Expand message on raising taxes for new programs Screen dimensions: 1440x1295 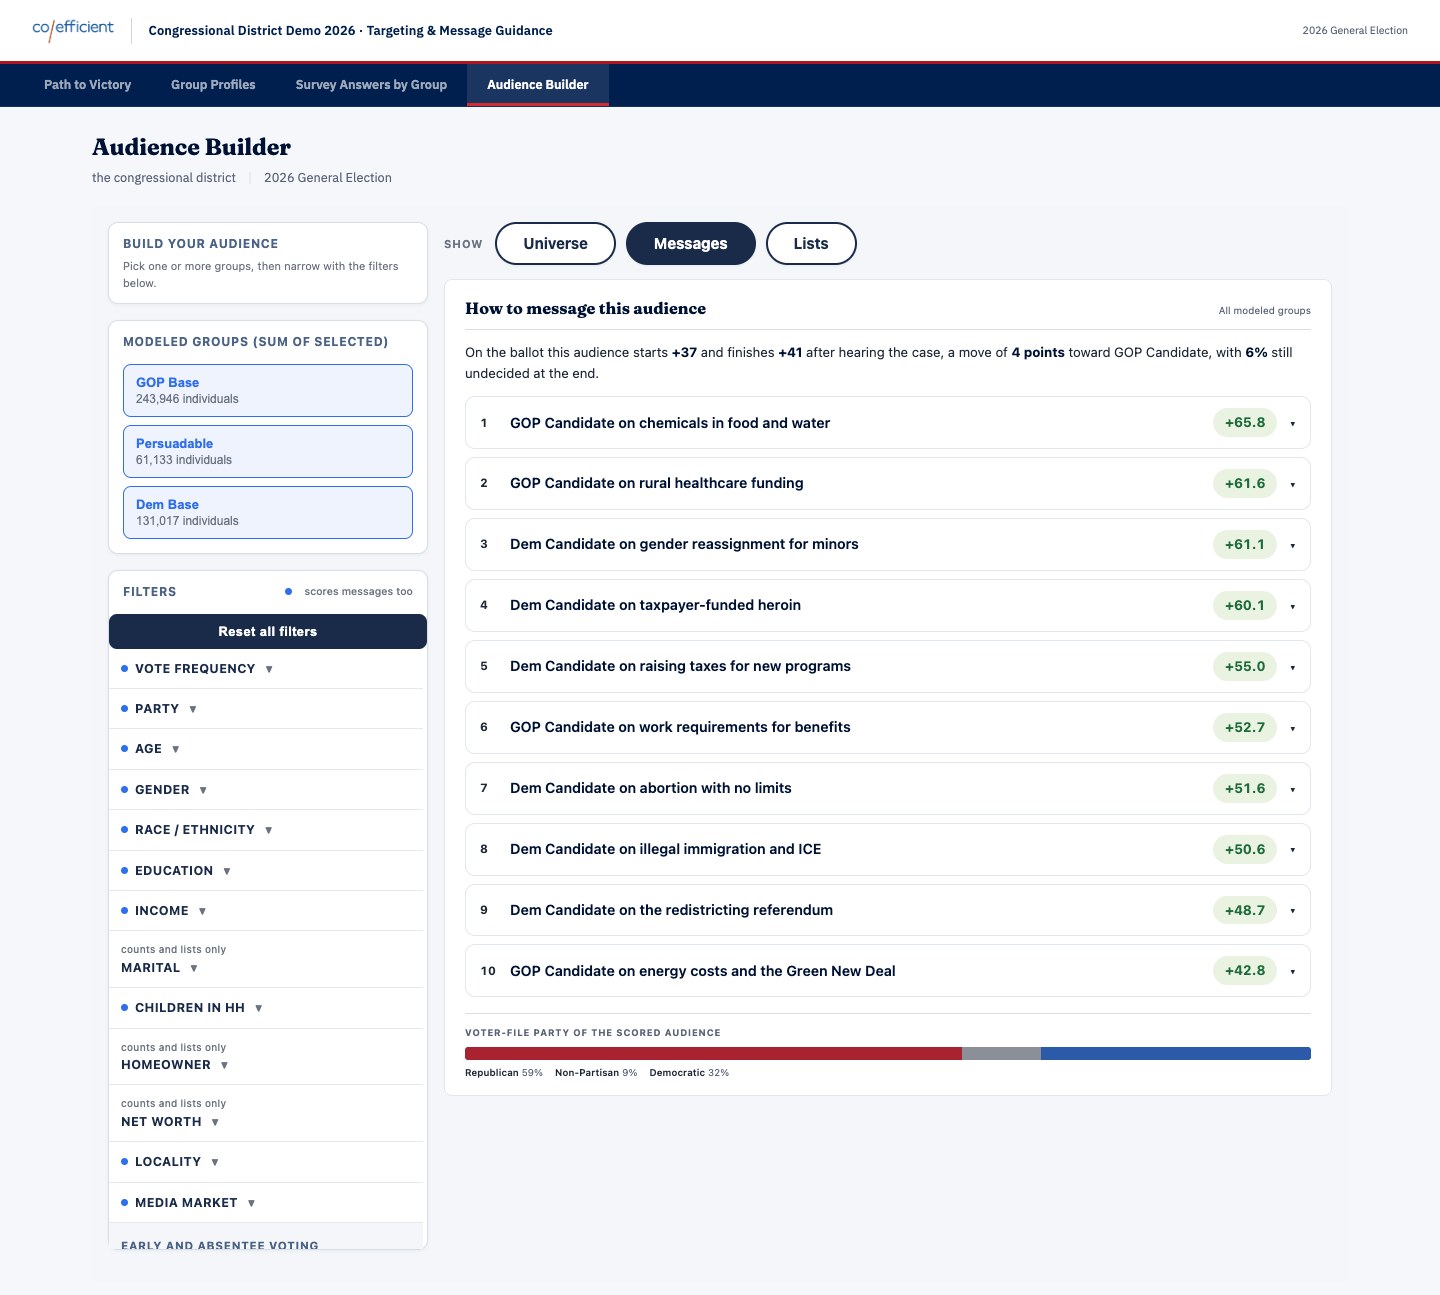(x=888, y=667)
